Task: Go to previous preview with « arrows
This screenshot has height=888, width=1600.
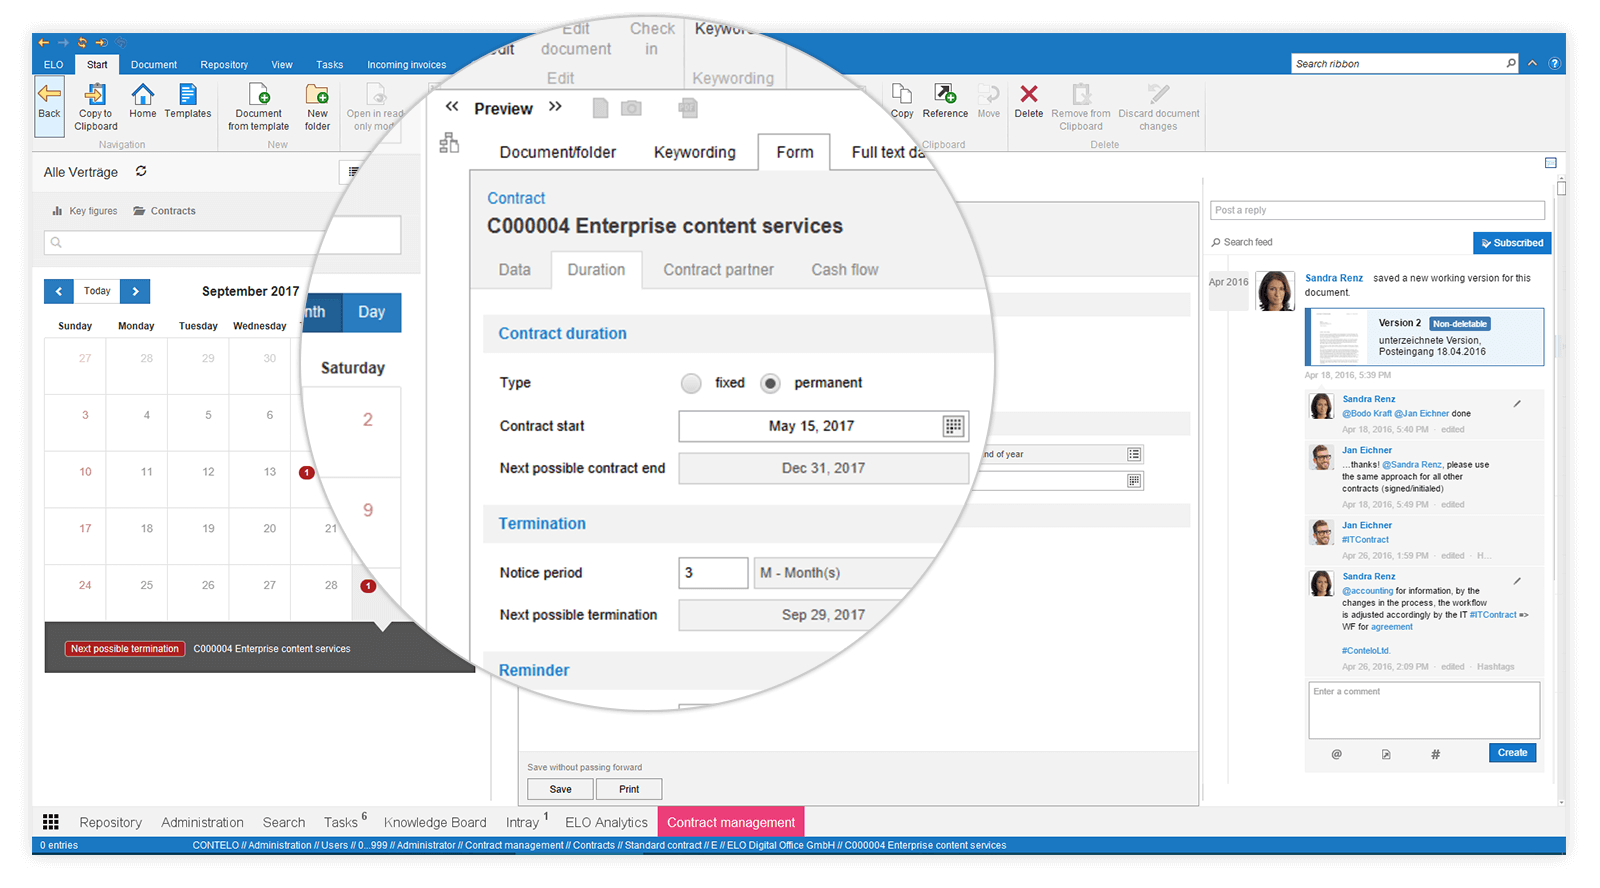Action: pyautogui.click(x=452, y=106)
